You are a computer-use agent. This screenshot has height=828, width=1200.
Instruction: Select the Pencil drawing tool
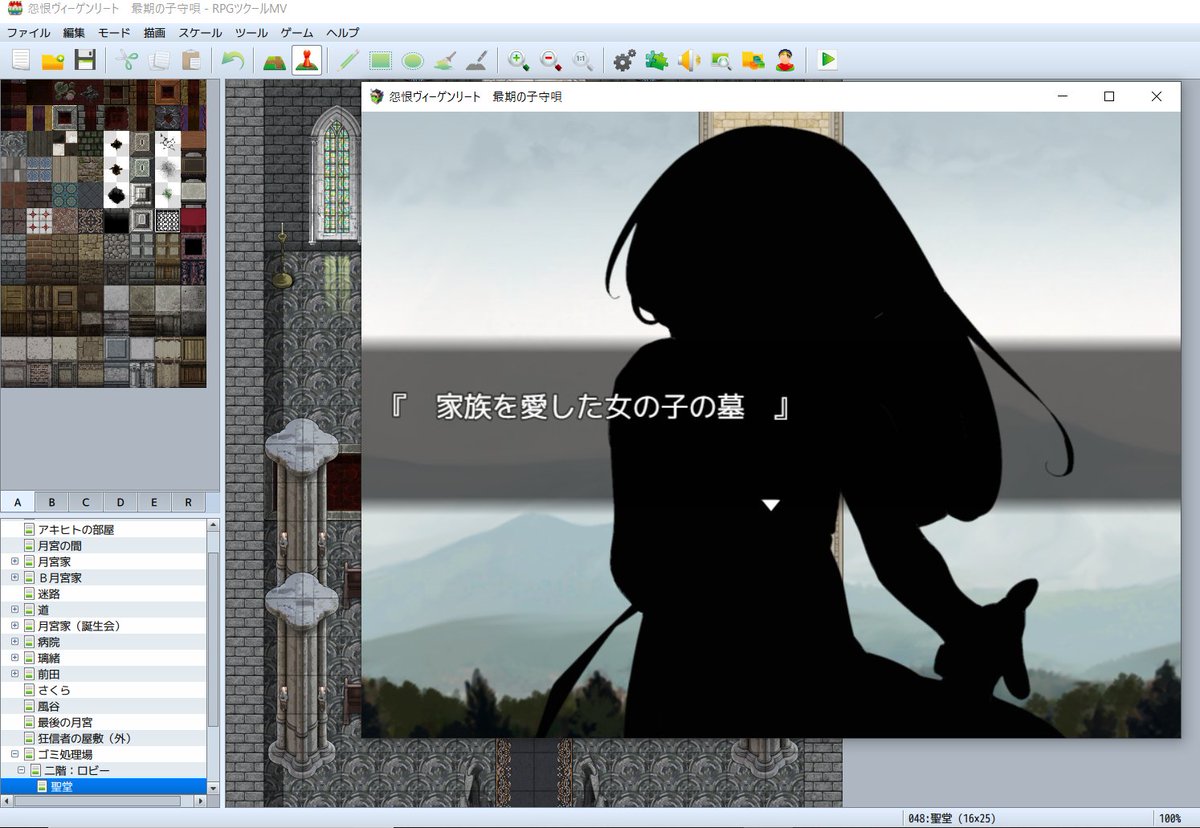click(348, 60)
